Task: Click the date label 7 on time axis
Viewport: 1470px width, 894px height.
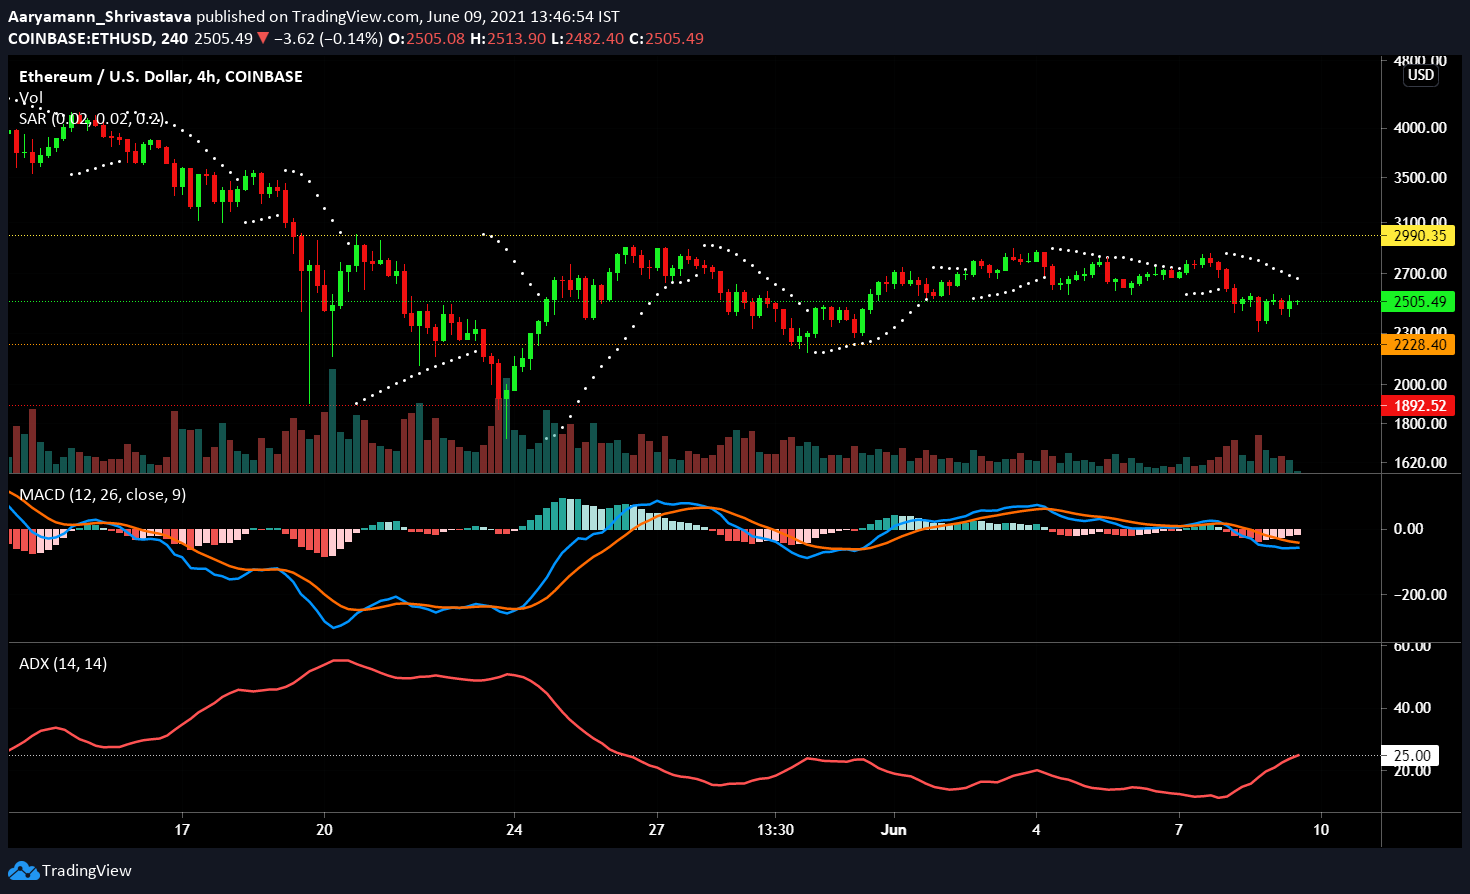Action: (x=1179, y=830)
